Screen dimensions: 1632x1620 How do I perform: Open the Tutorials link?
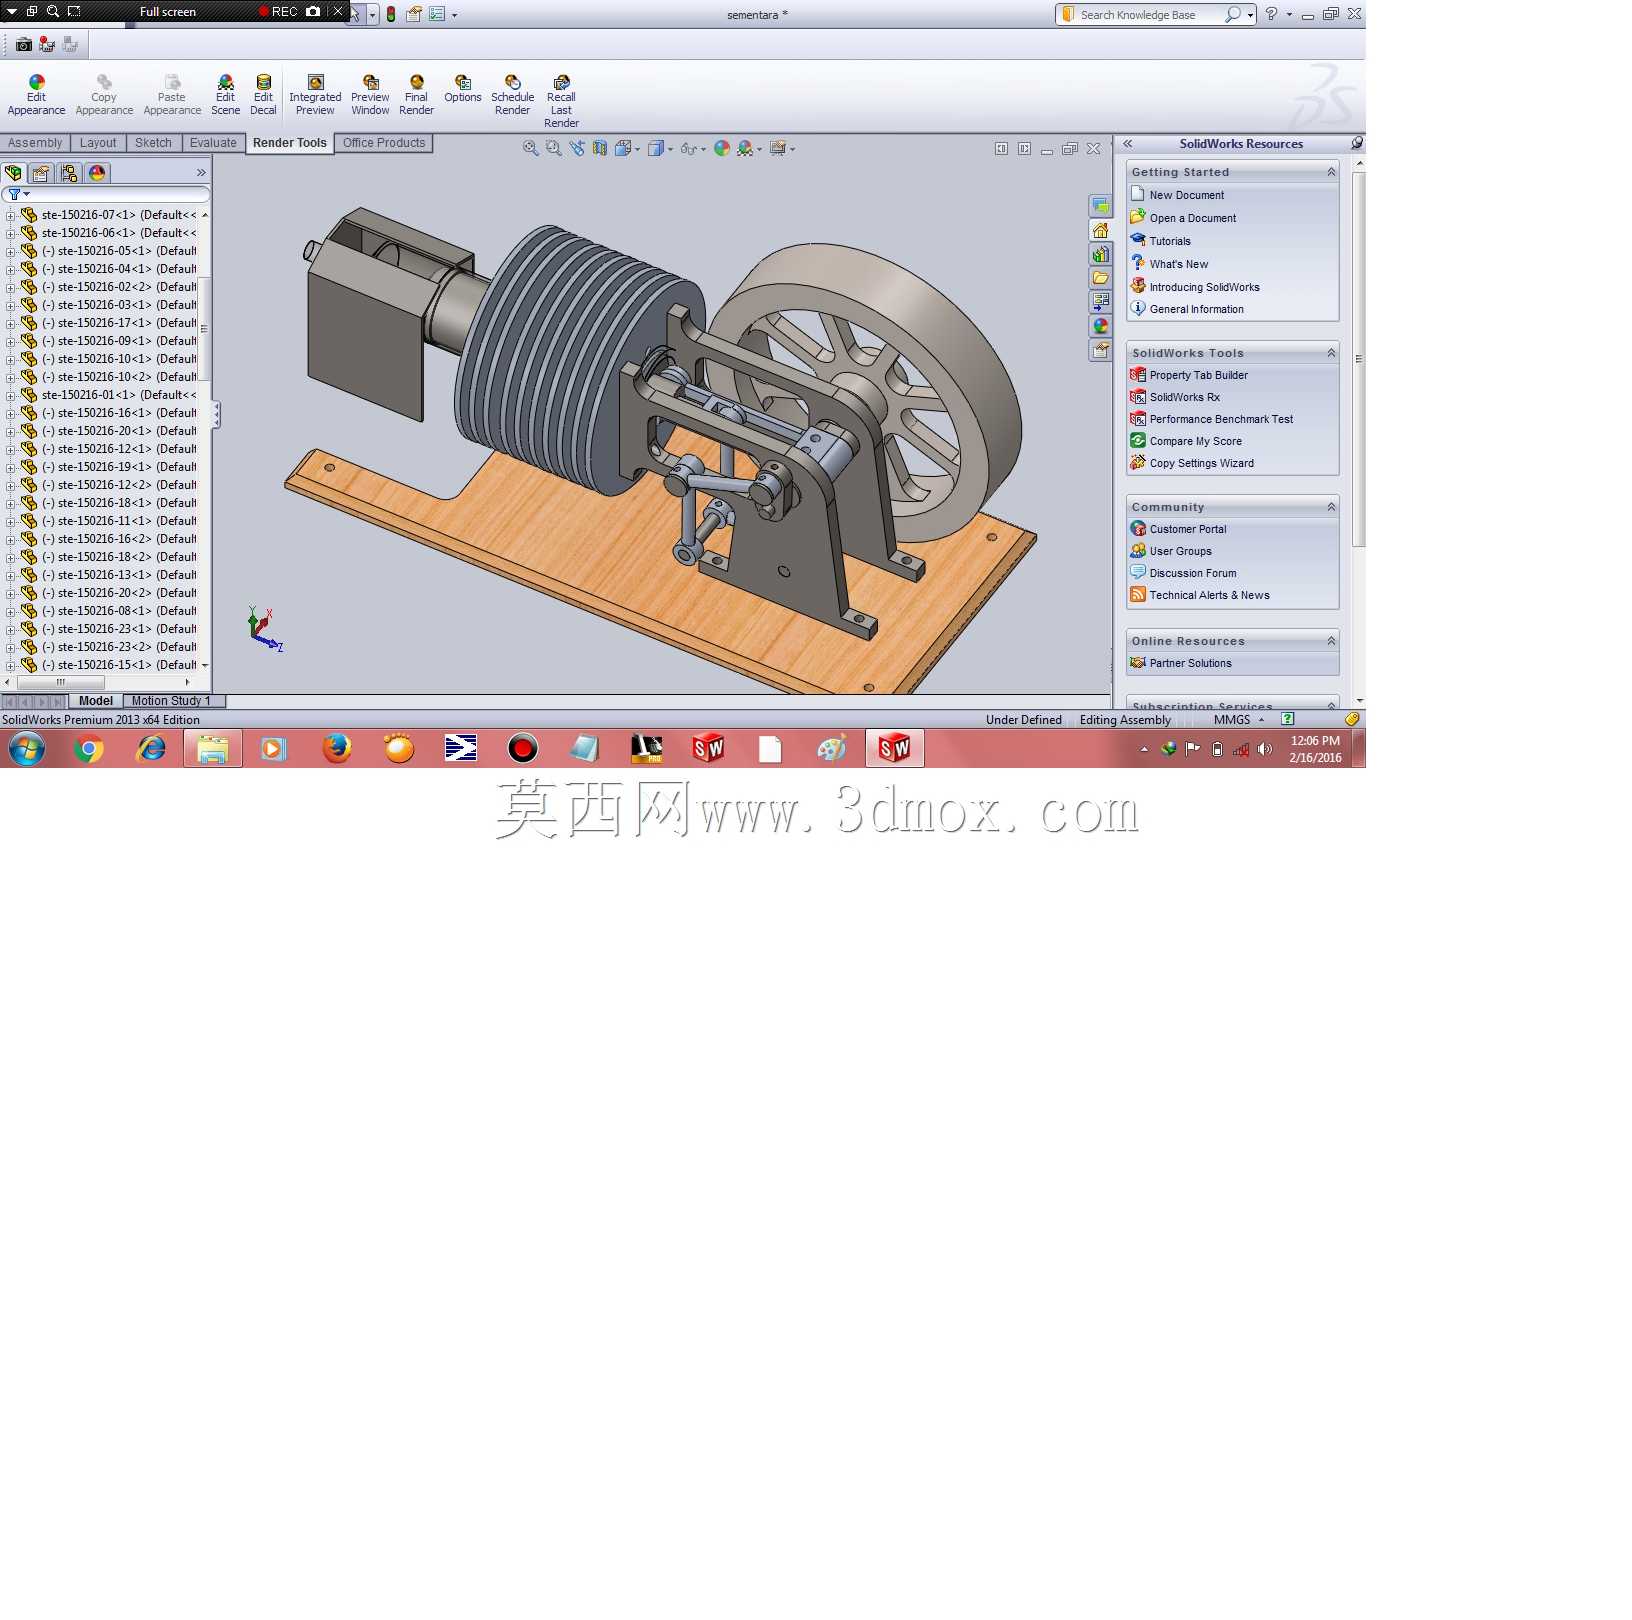(1170, 241)
